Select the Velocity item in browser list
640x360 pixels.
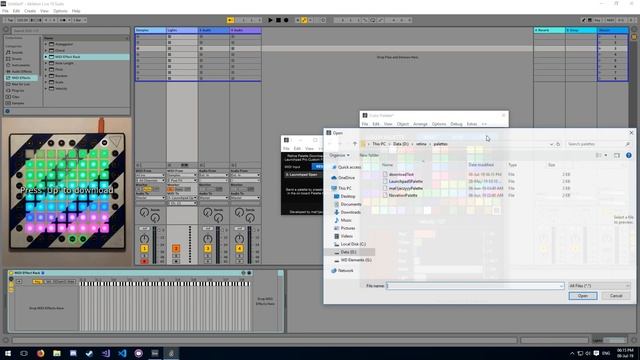pos(61,88)
